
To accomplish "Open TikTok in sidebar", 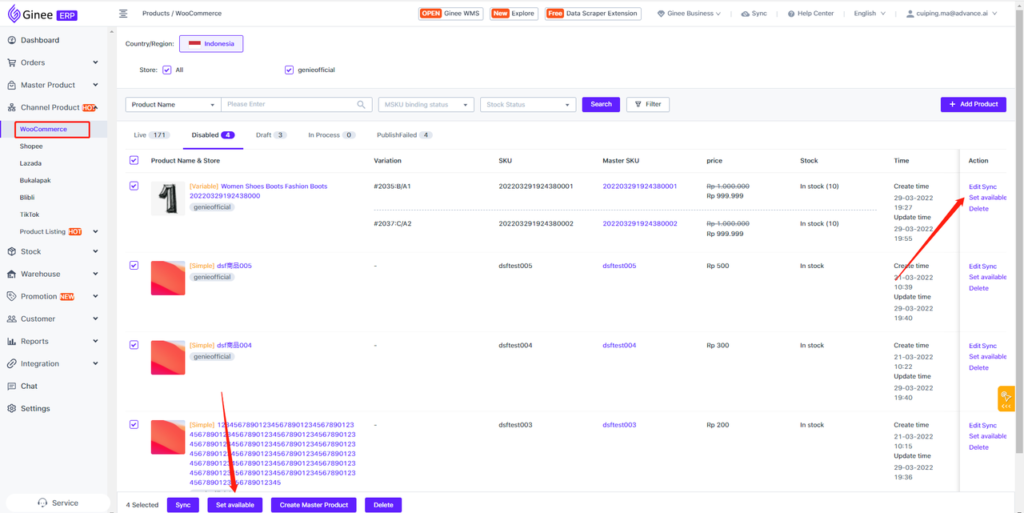I will [29, 214].
